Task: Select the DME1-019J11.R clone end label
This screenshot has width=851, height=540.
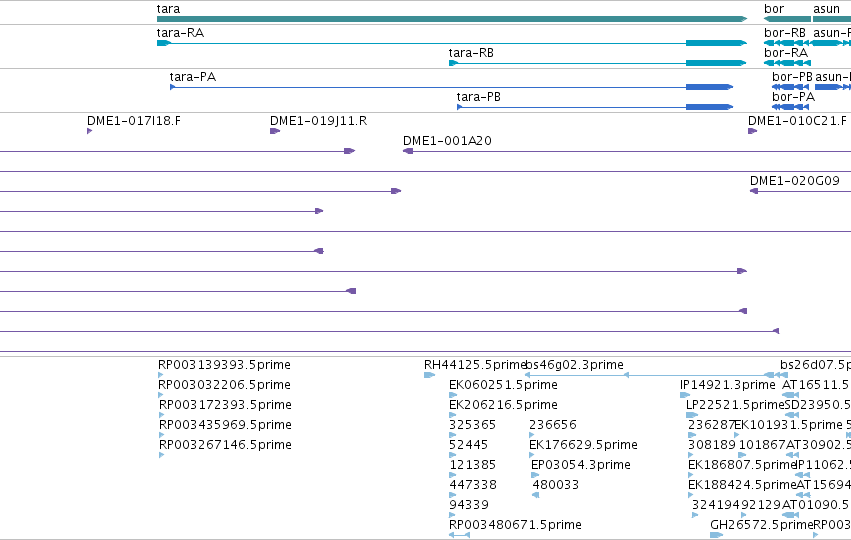Action: [x=319, y=120]
